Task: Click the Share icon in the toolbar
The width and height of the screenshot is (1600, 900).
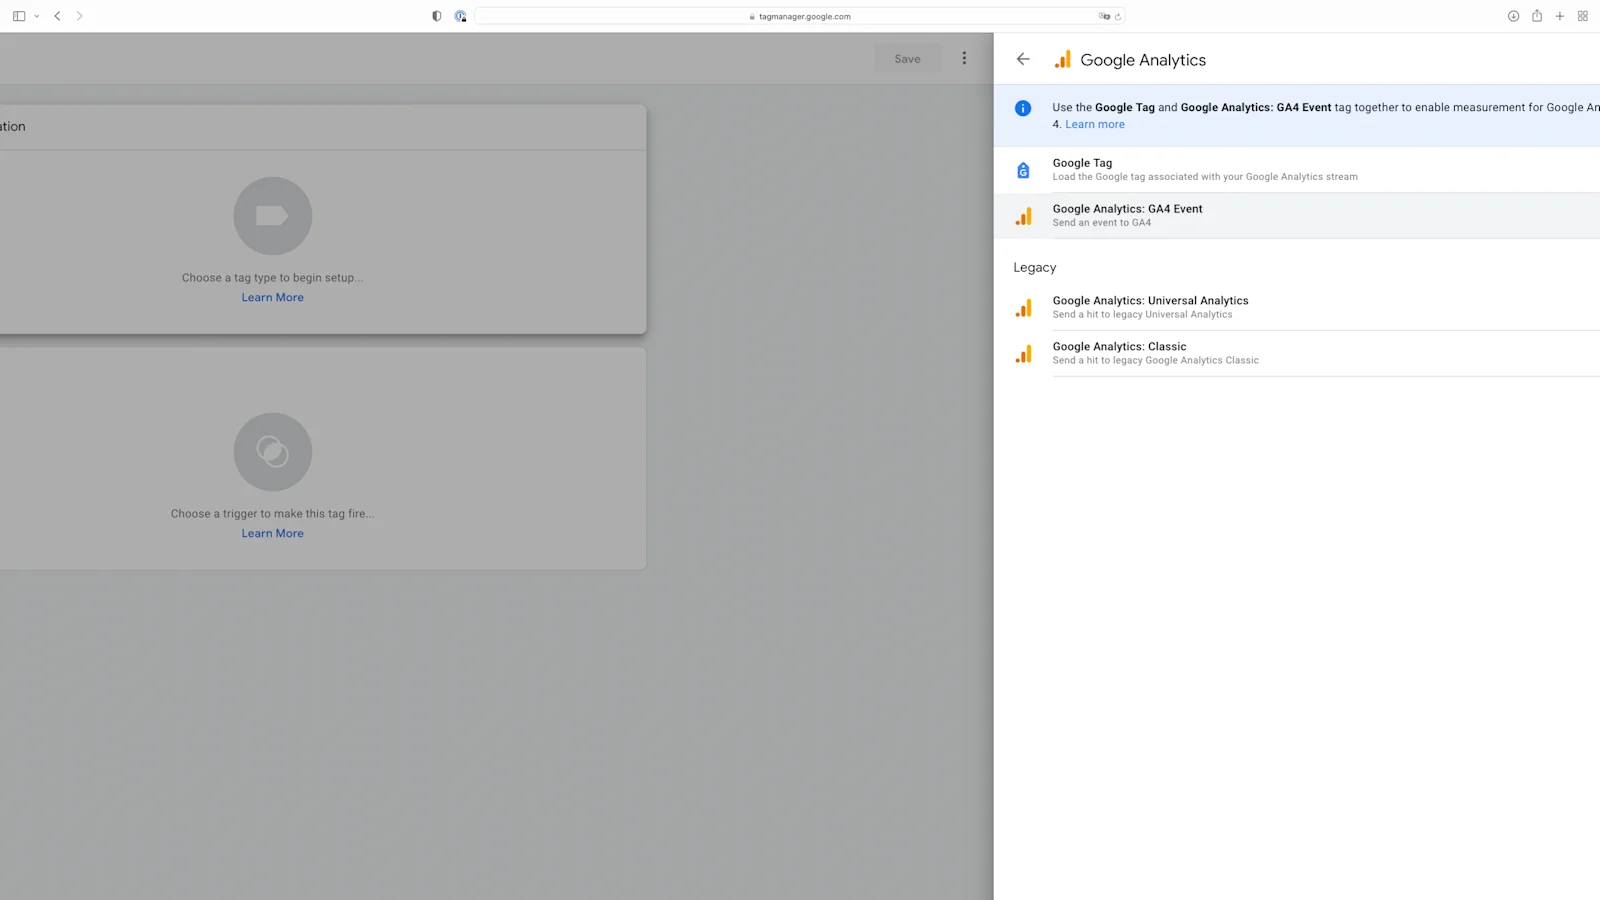Action: click(x=1537, y=16)
